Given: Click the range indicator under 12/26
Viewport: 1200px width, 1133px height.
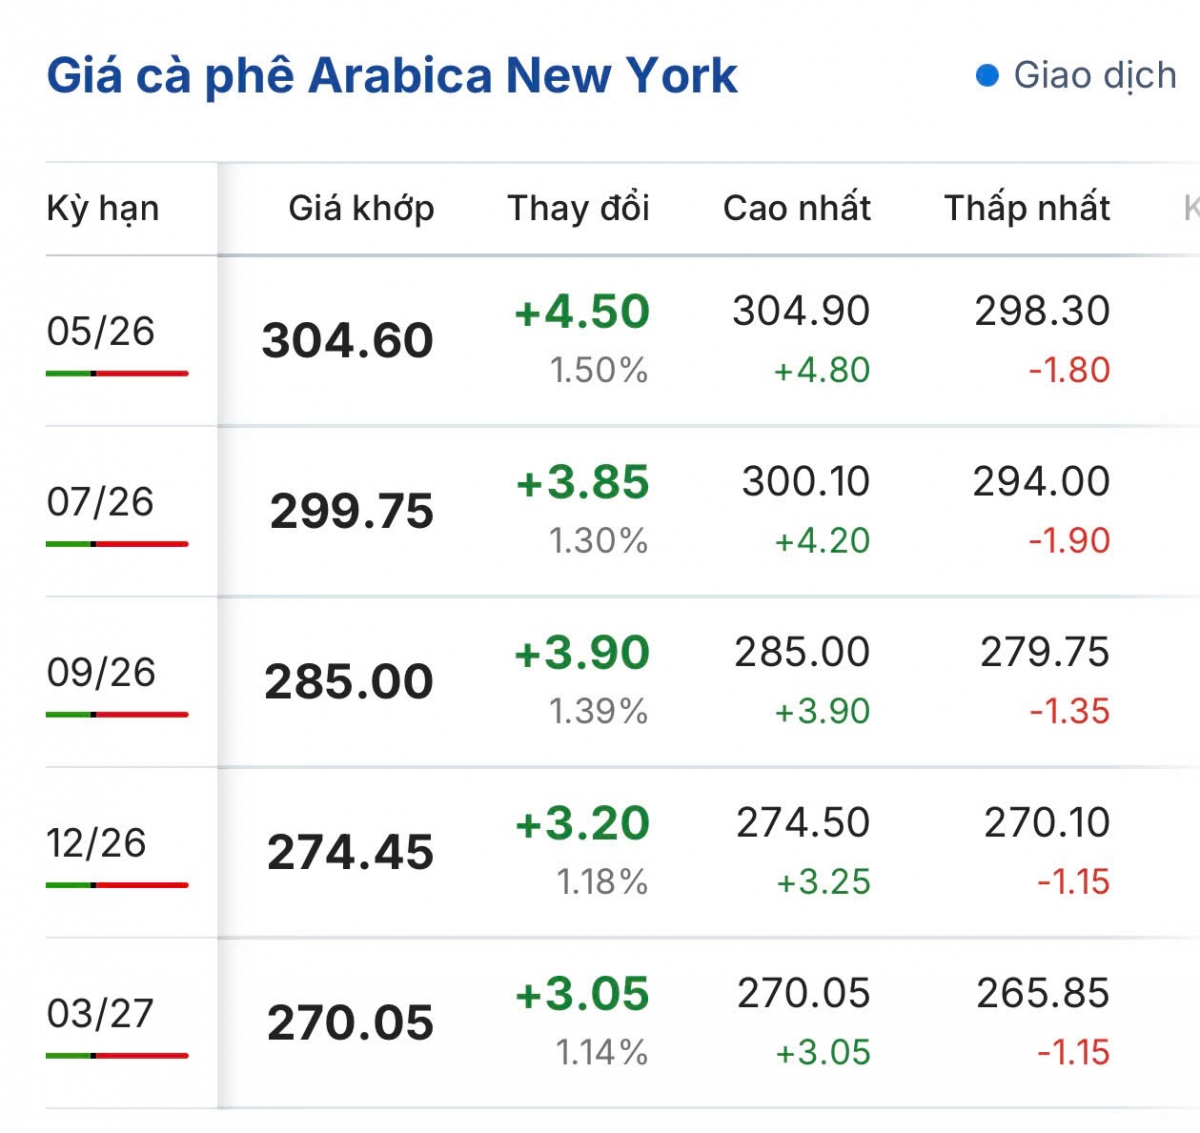Looking at the screenshot, I should pyautogui.click(x=115, y=884).
